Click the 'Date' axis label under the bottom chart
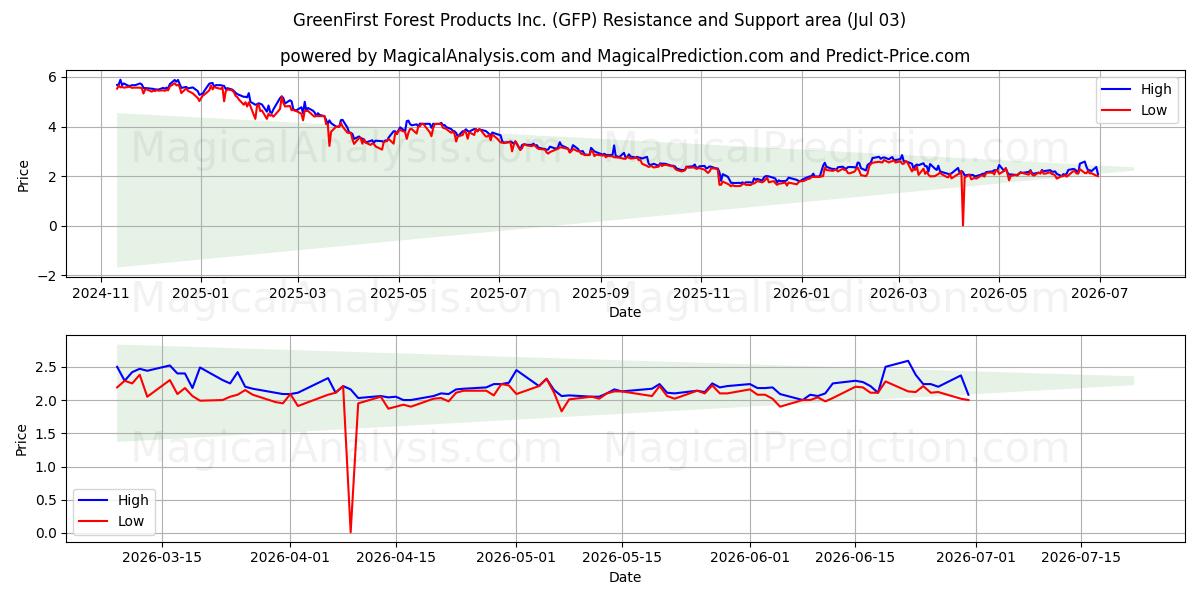1200x600 pixels. (x=625, y=577)
